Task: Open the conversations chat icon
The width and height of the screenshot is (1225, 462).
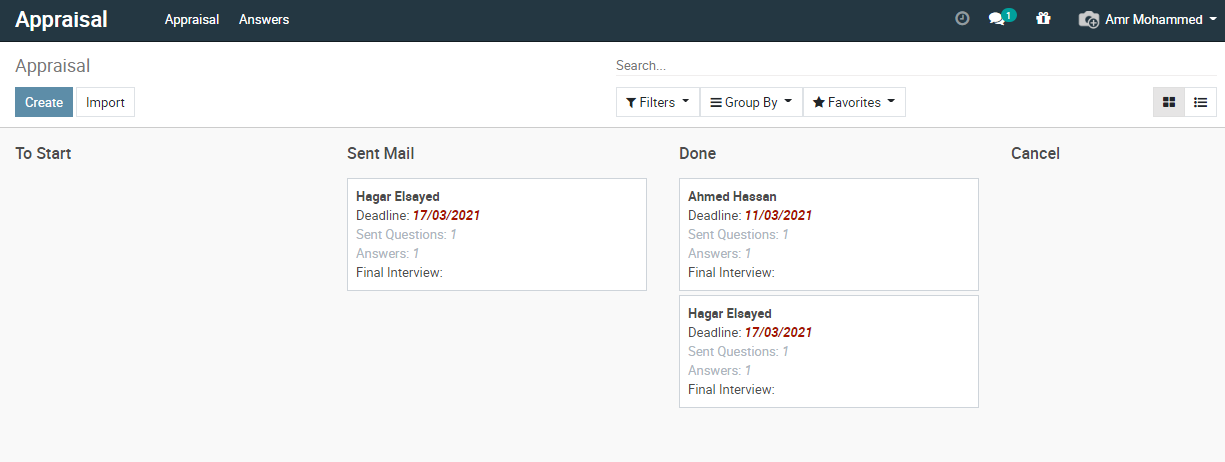Action: point(1000,18)
